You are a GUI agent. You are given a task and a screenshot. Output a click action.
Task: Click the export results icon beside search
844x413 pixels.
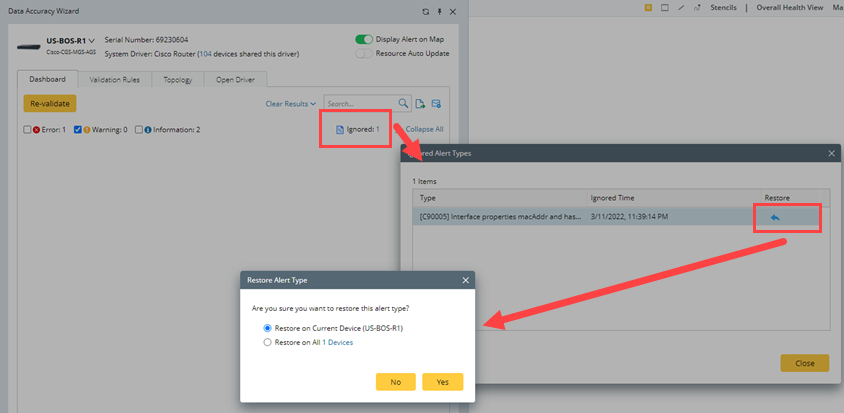421,103
